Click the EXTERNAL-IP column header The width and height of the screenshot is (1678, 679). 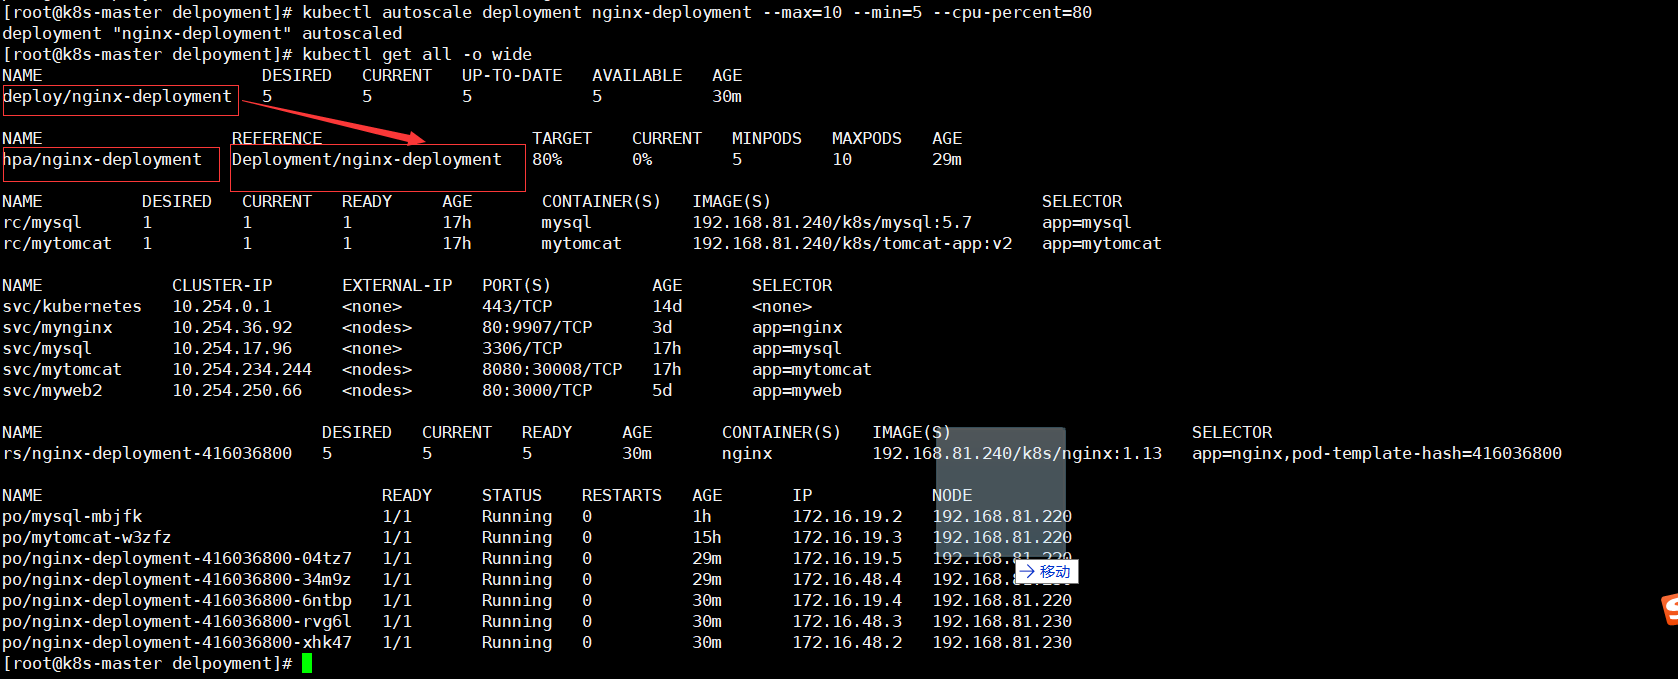point(397,285)
